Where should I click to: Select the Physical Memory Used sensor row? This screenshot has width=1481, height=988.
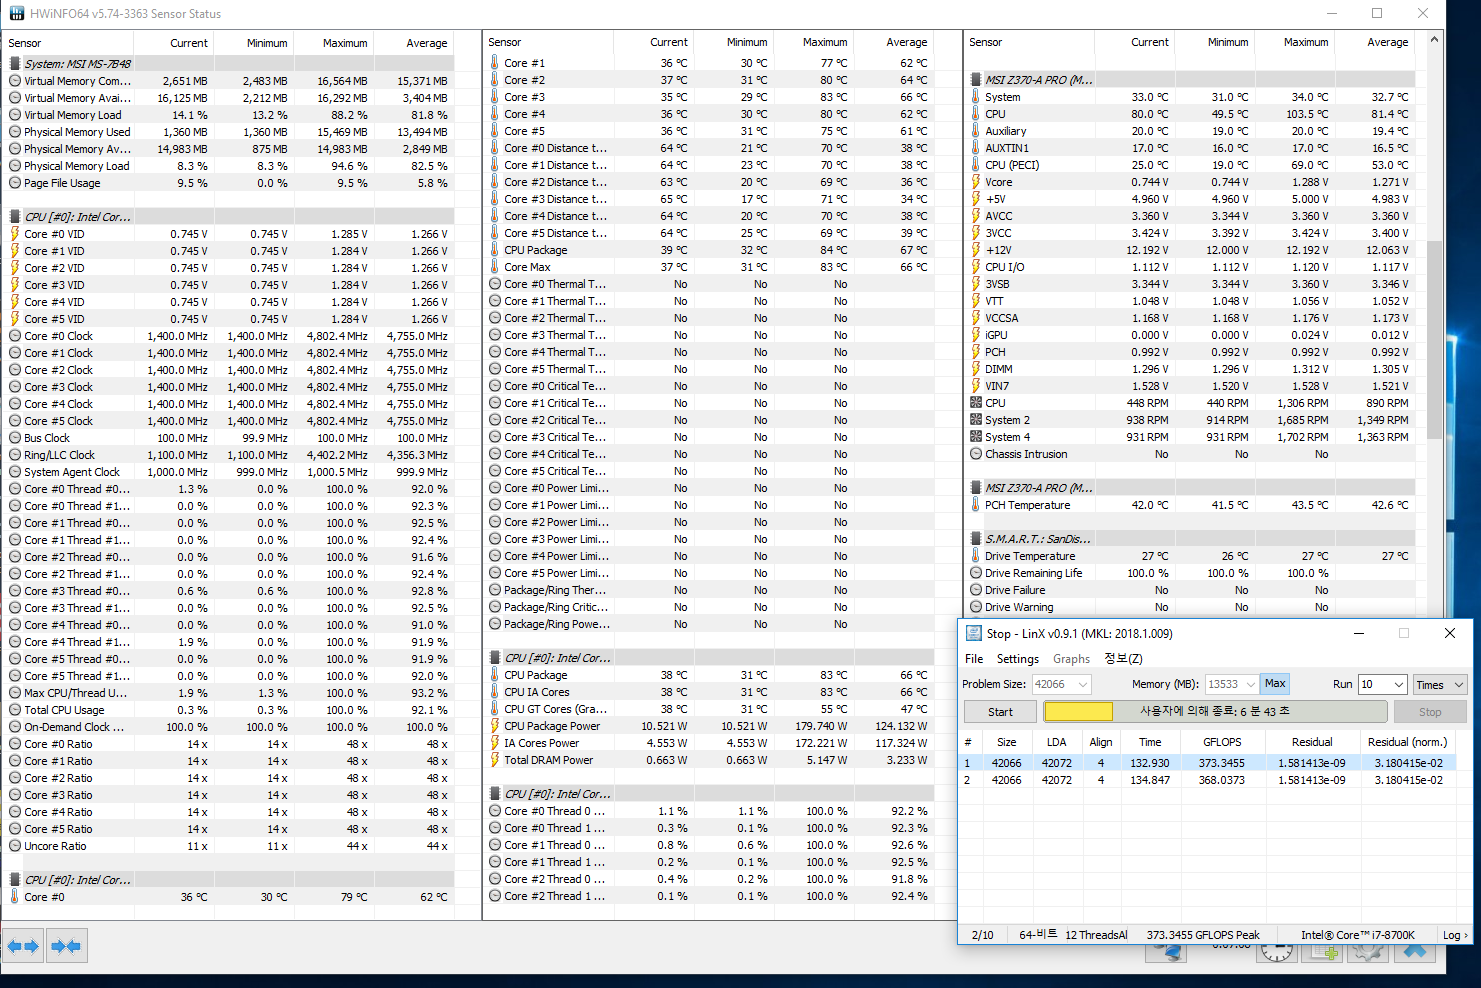pyautogui.click(x=228, y=132)
